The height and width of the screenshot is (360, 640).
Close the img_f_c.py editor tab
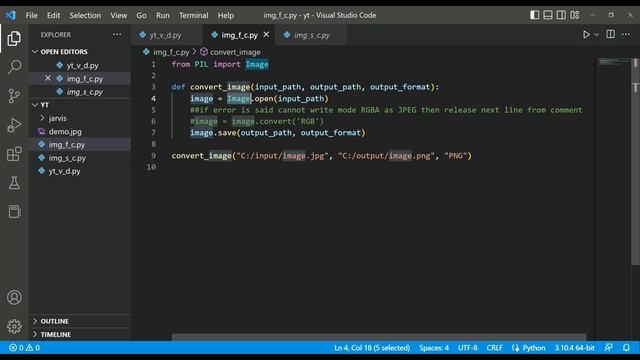[x=266, y=35]
